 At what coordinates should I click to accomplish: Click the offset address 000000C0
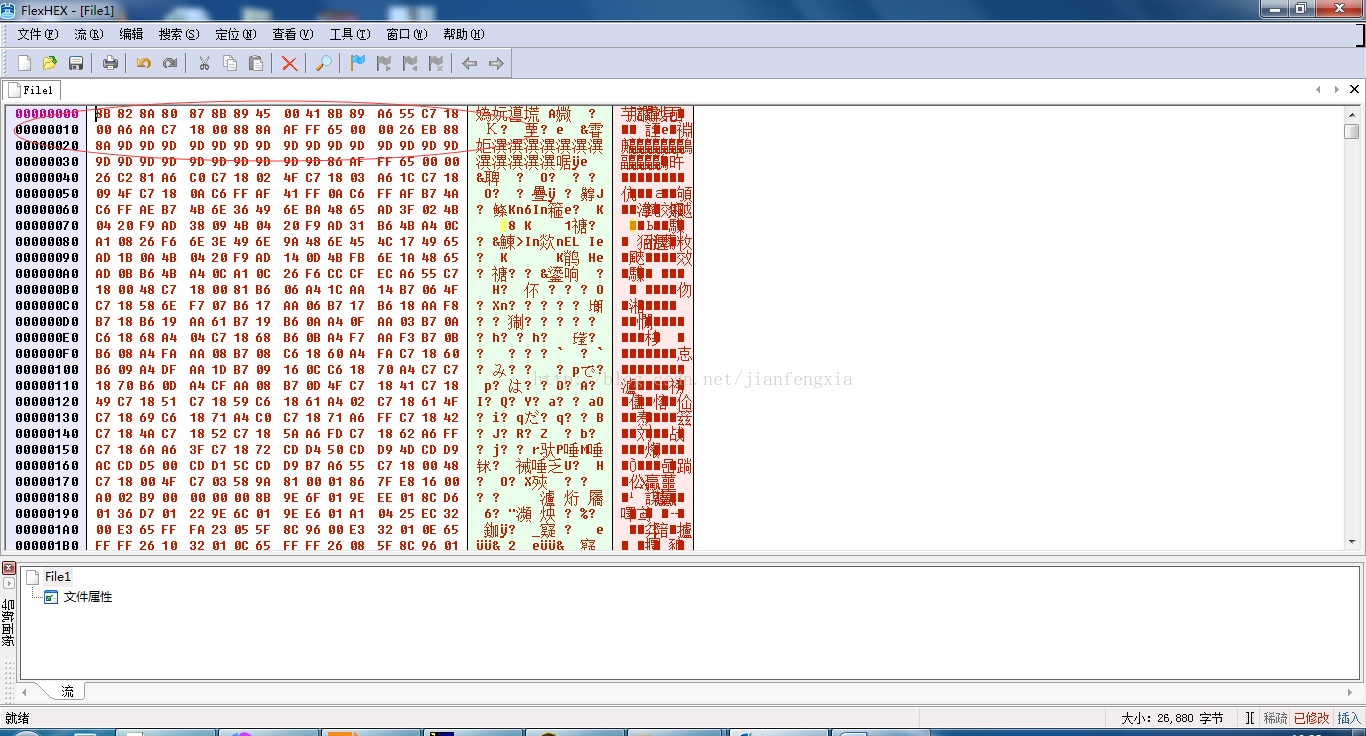click(x=47, y=306)
